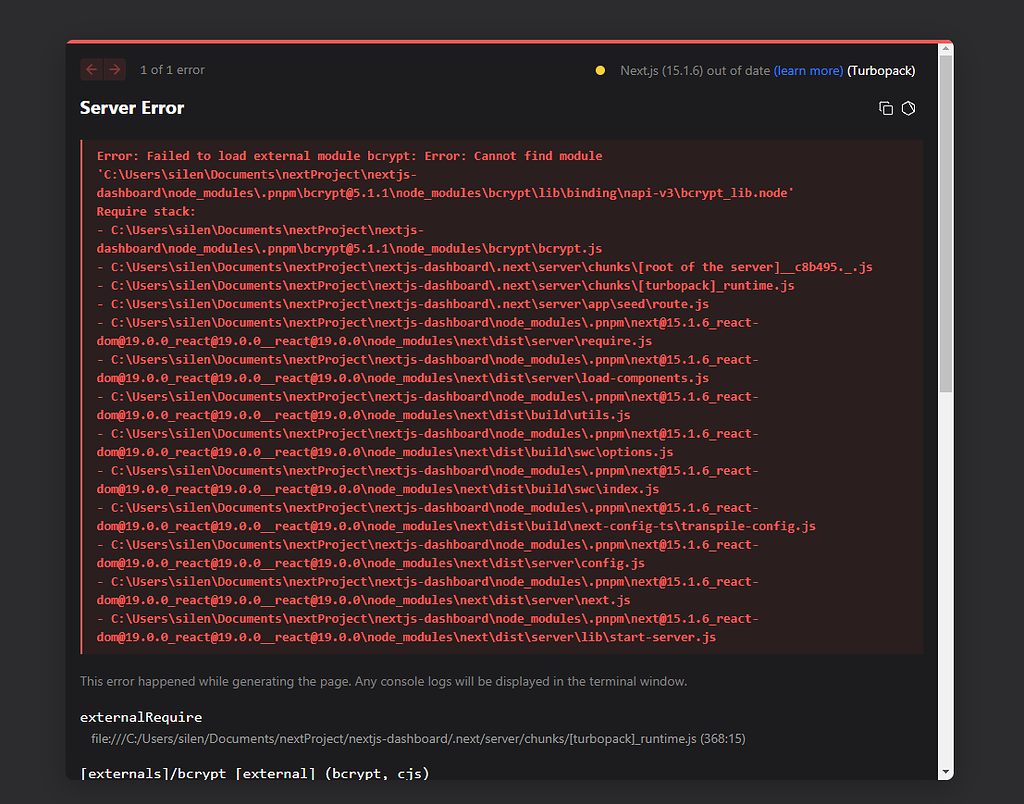Image resolution: width=1024 pixels, height=804 pixels.
Task: Click the Server Error heading
Action: coord(132,108)
